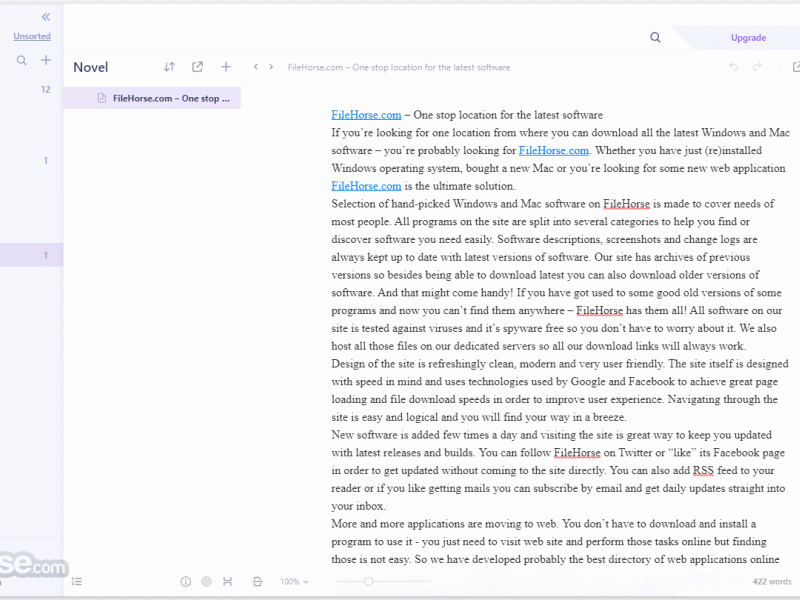The image size is (800, 600).
Task: Click the 422 words counter
Action: tap(772, 582)
